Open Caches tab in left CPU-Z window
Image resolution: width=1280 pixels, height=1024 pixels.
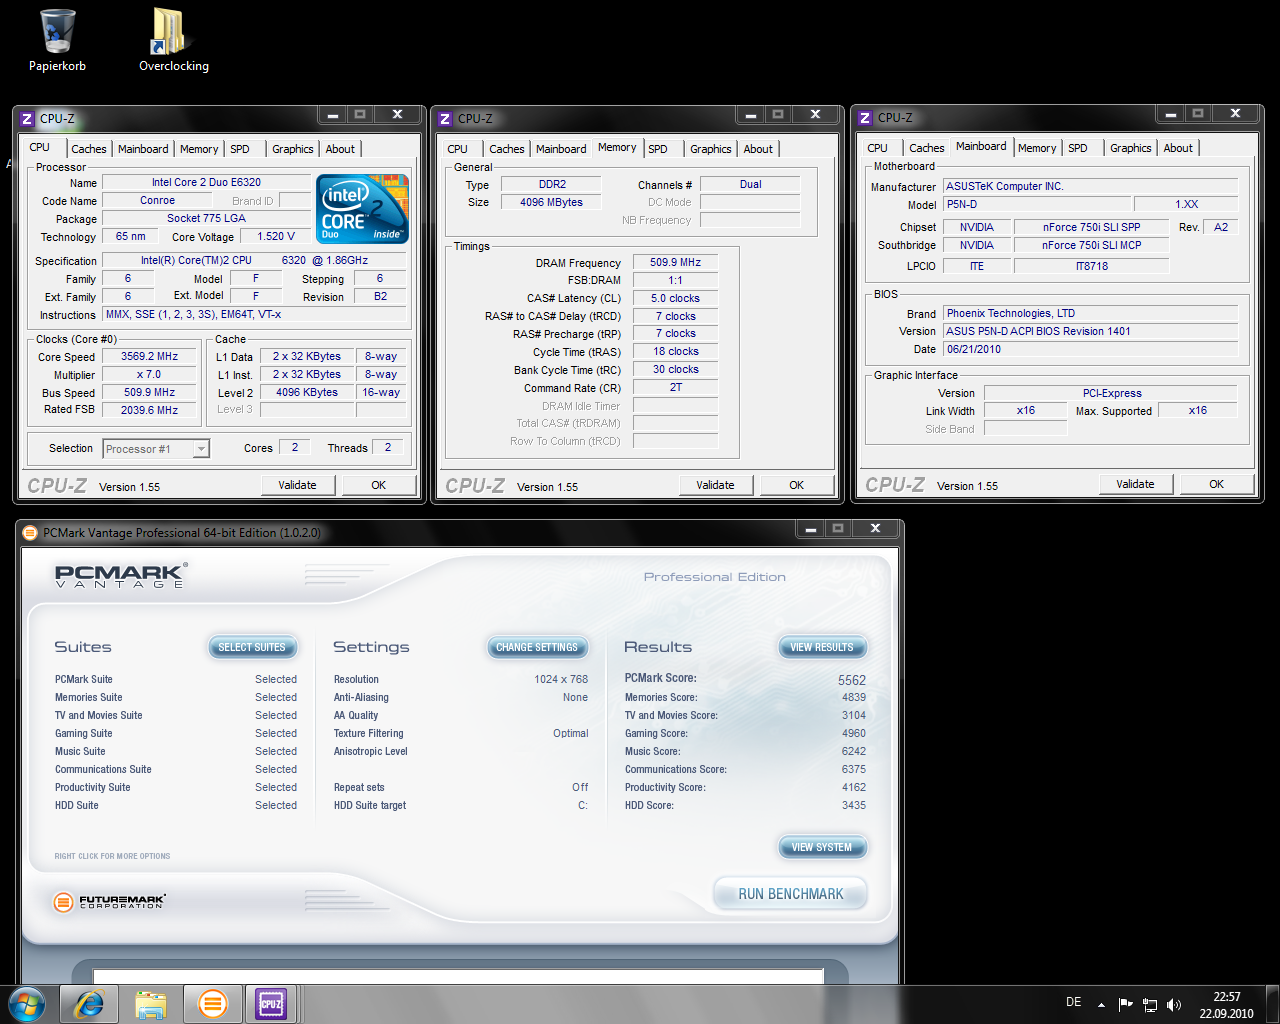pos(88,149)
